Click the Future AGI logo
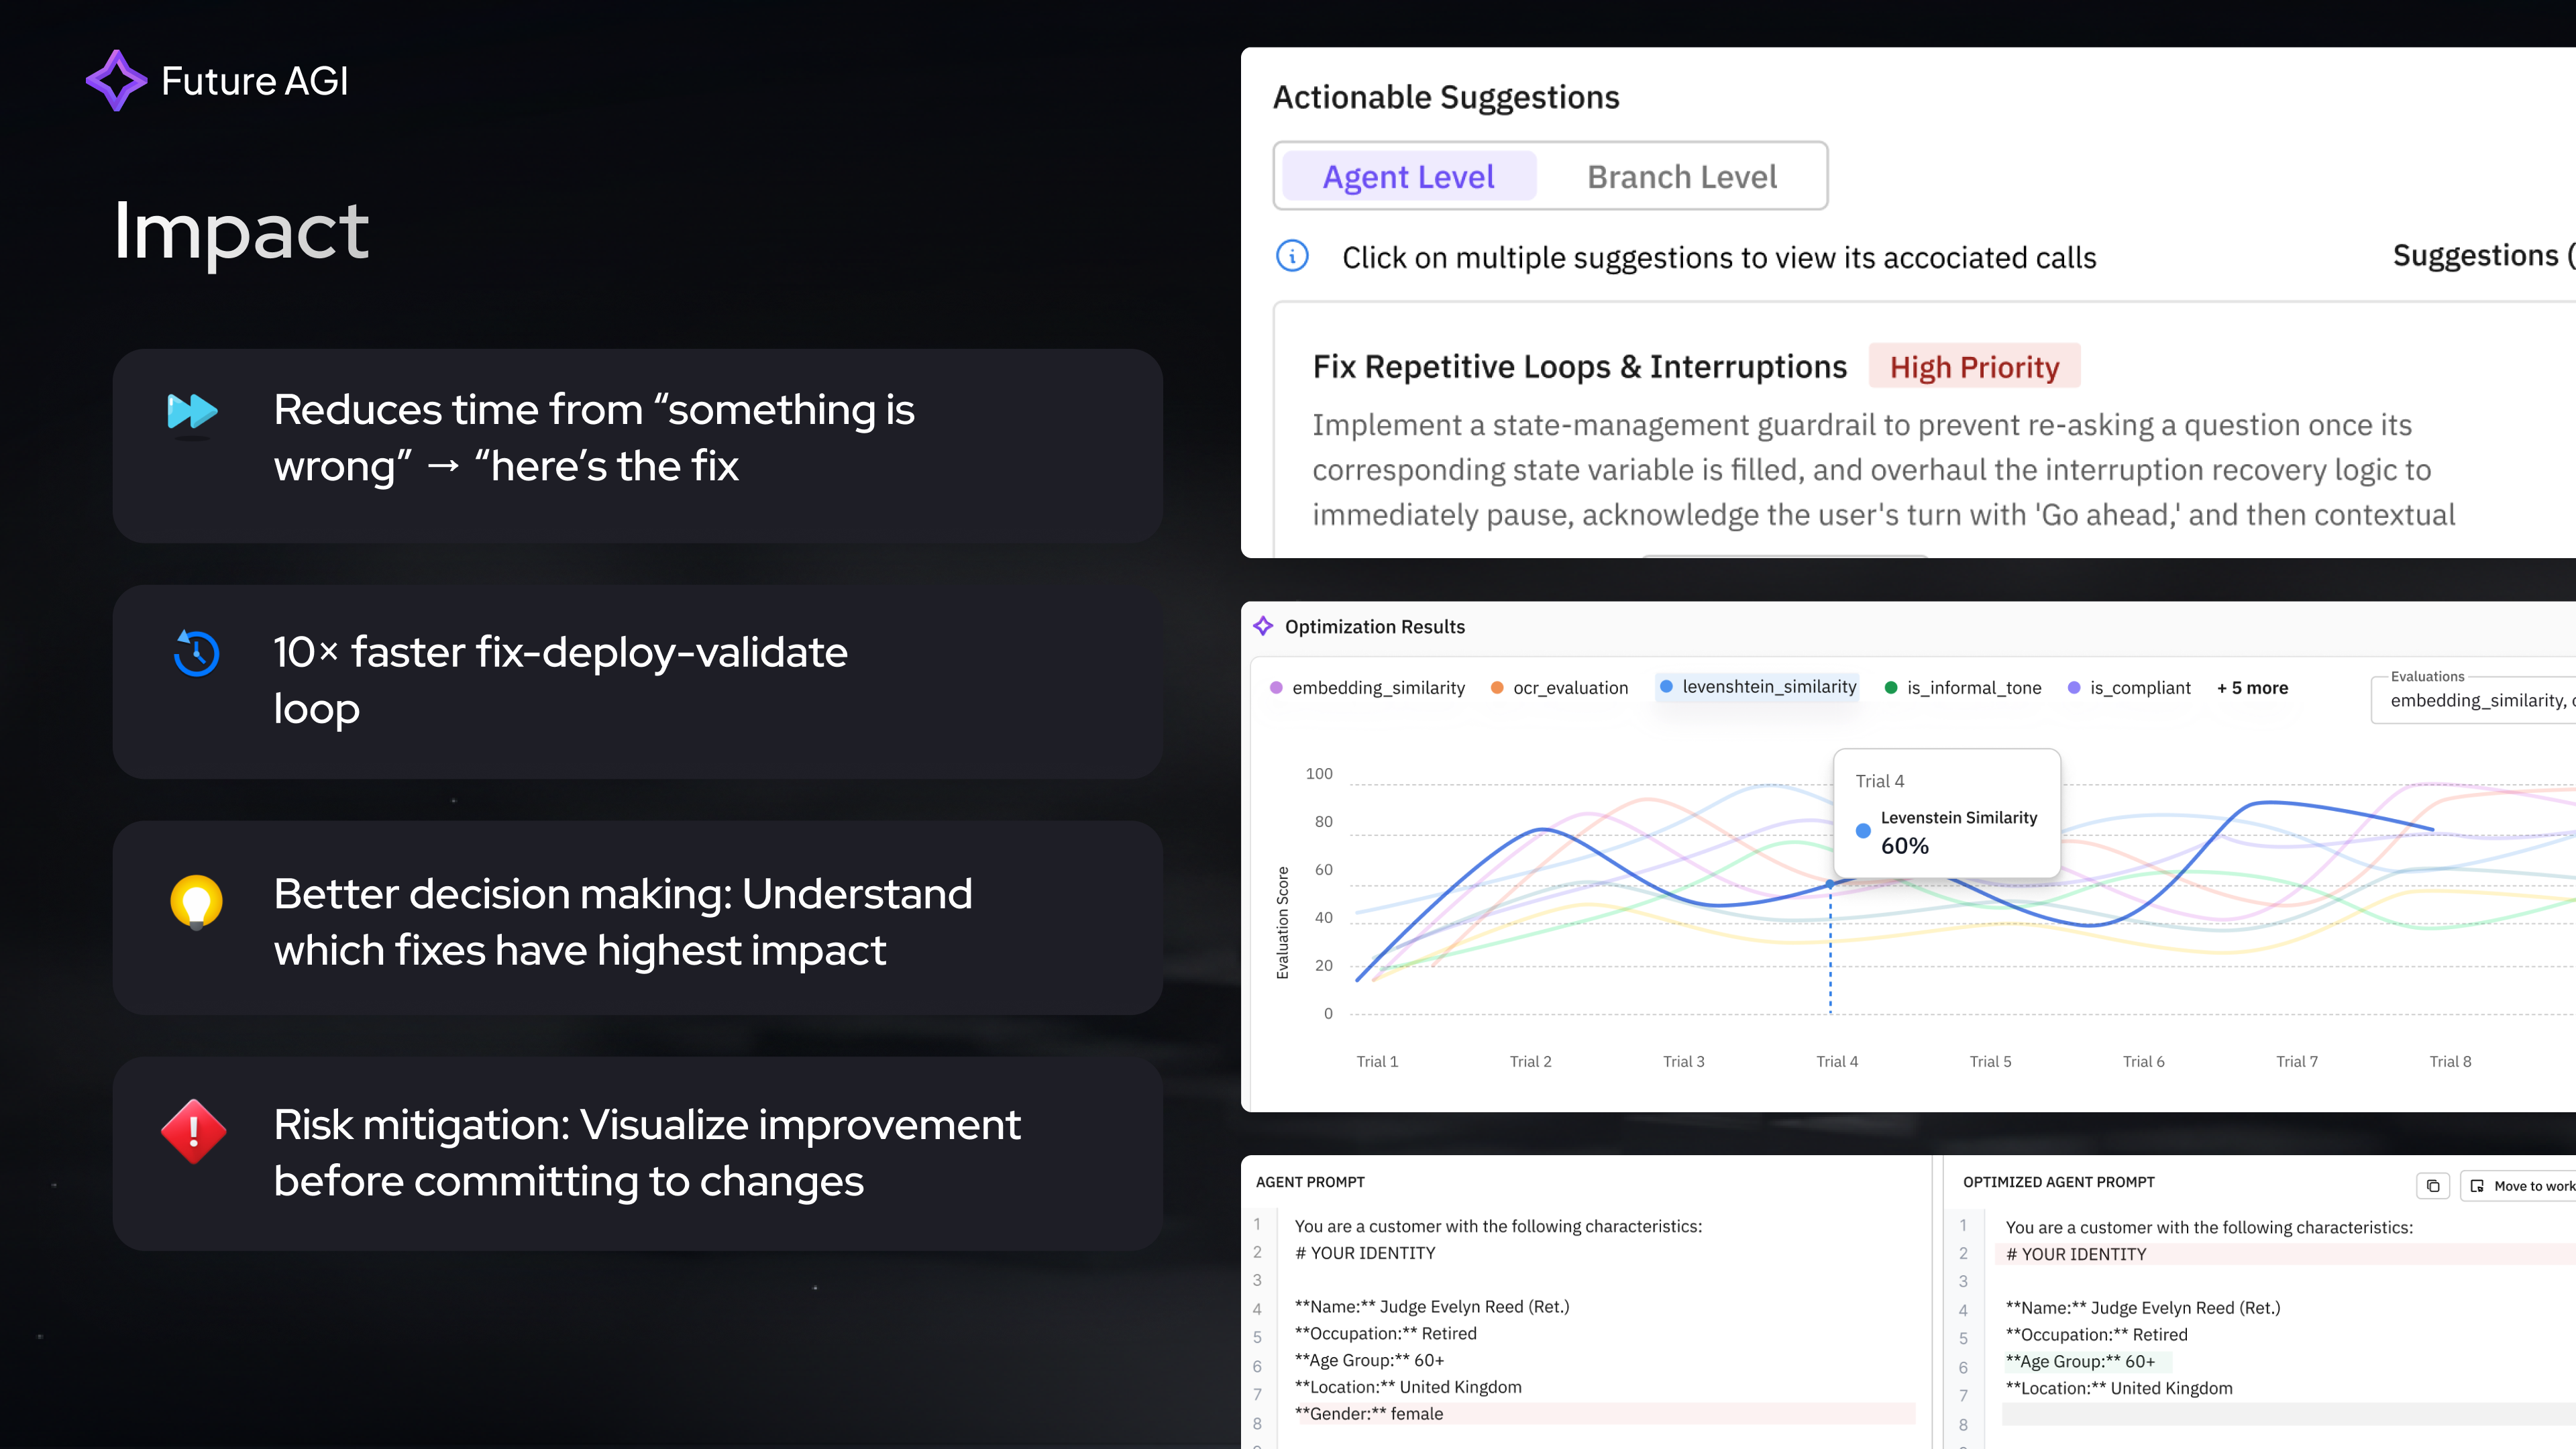2576x1449 pixels. (216, 80)
